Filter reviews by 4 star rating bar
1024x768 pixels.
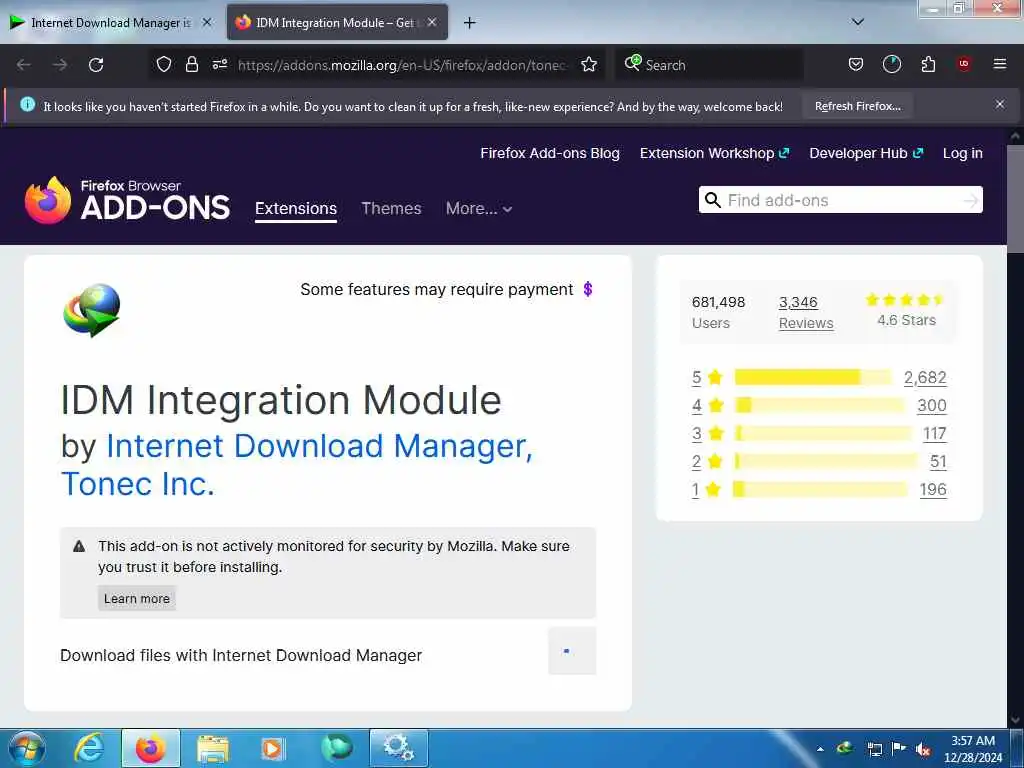(820, 405)
